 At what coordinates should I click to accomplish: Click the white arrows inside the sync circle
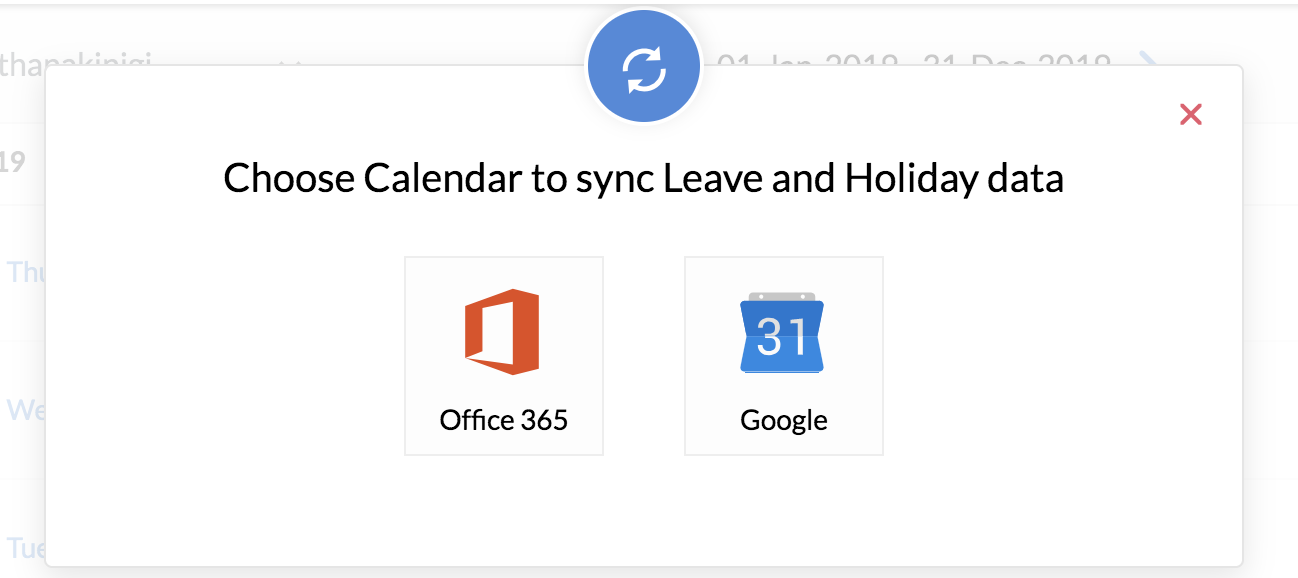(x=643, y=70)
